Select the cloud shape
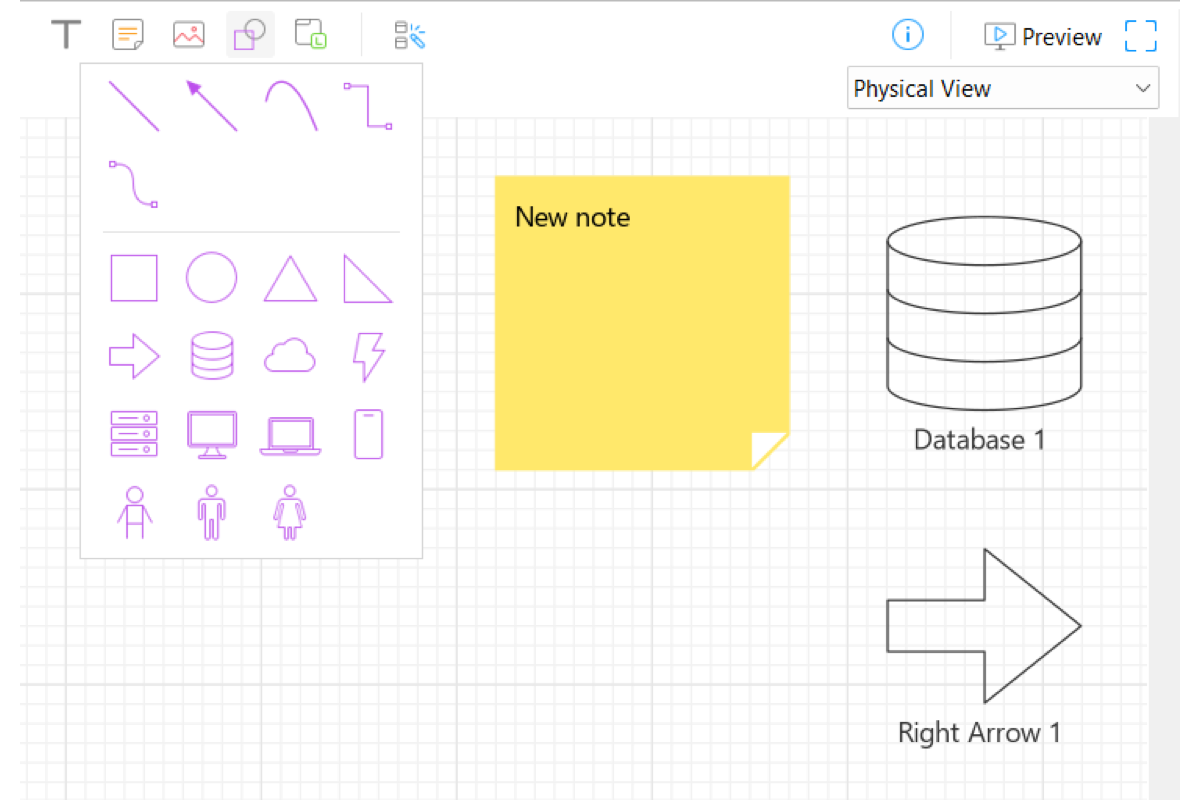Viewport: 1200px width, 800px height. coord(290,356)
